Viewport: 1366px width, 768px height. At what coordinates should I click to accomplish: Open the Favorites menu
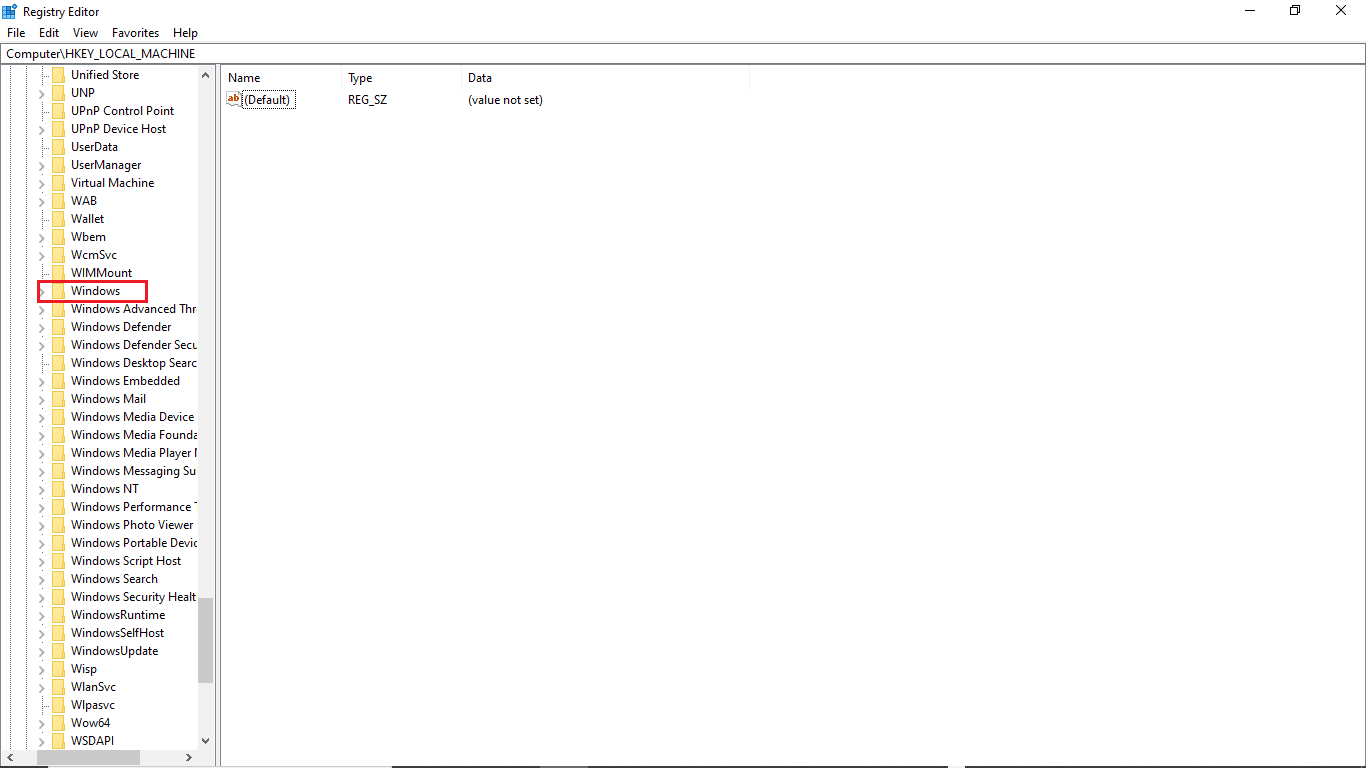tap(136, 33)
